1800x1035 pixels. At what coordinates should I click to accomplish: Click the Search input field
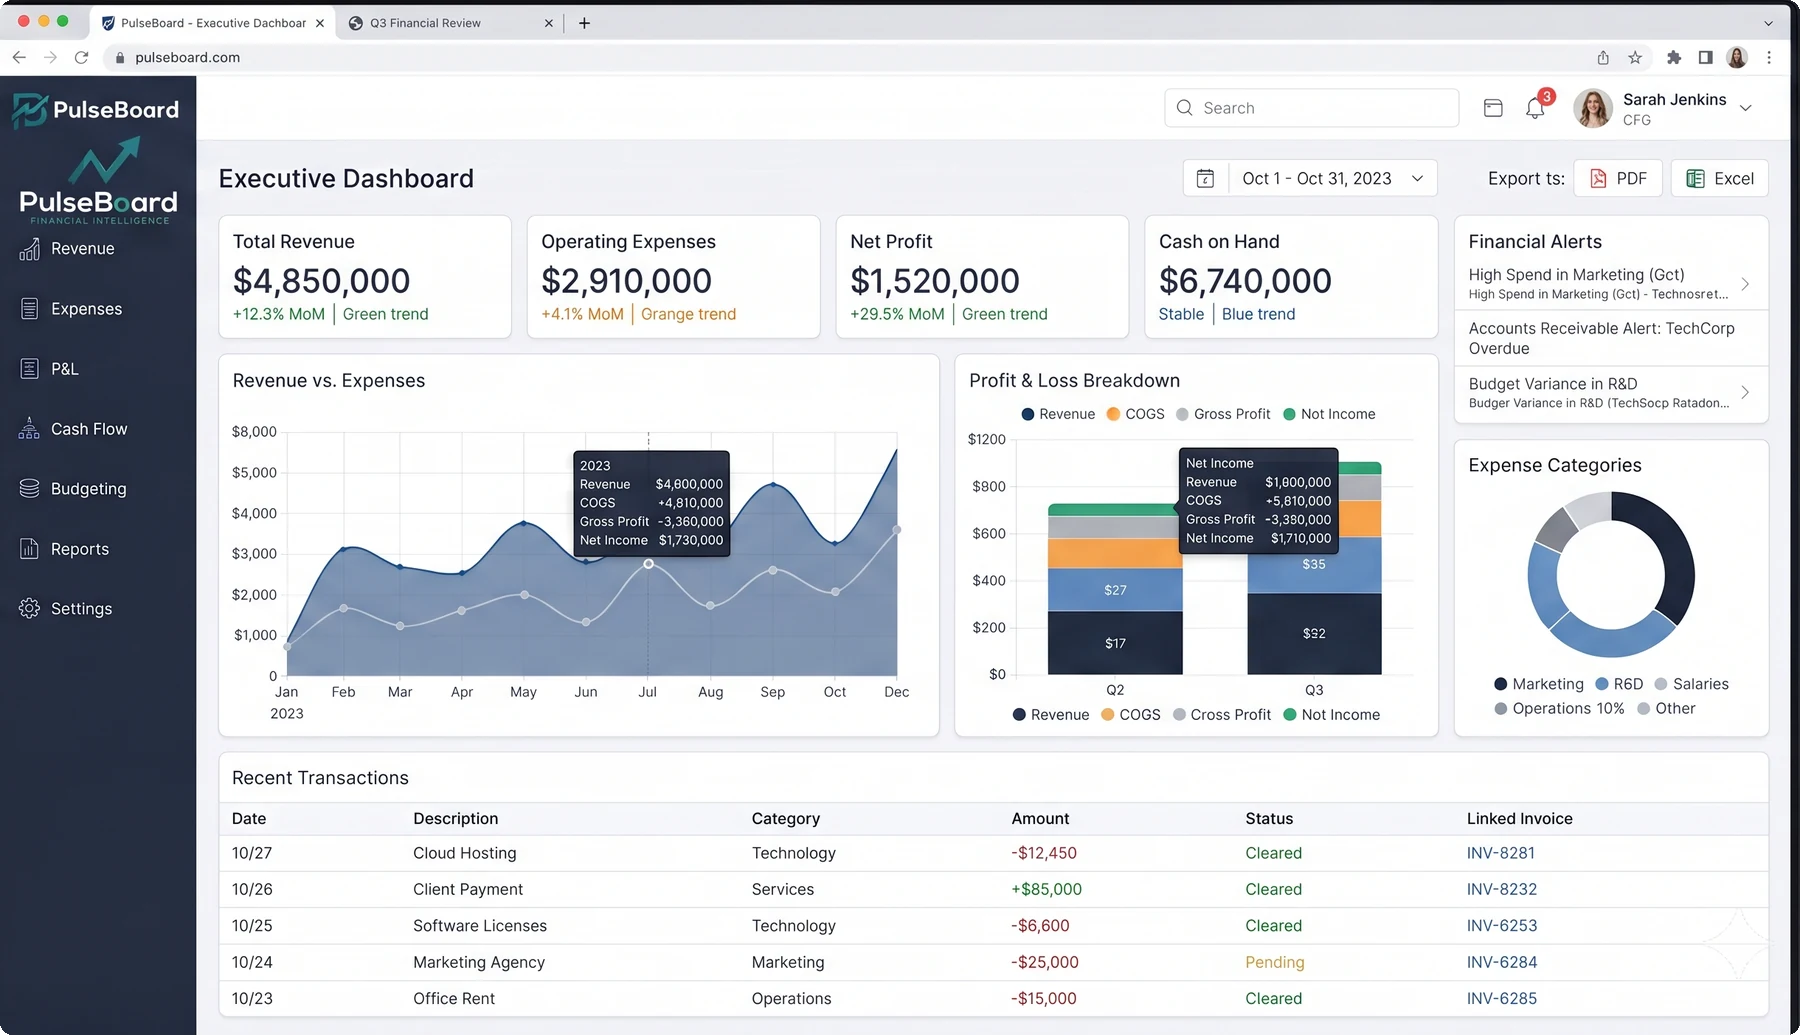coord(1311,108)
